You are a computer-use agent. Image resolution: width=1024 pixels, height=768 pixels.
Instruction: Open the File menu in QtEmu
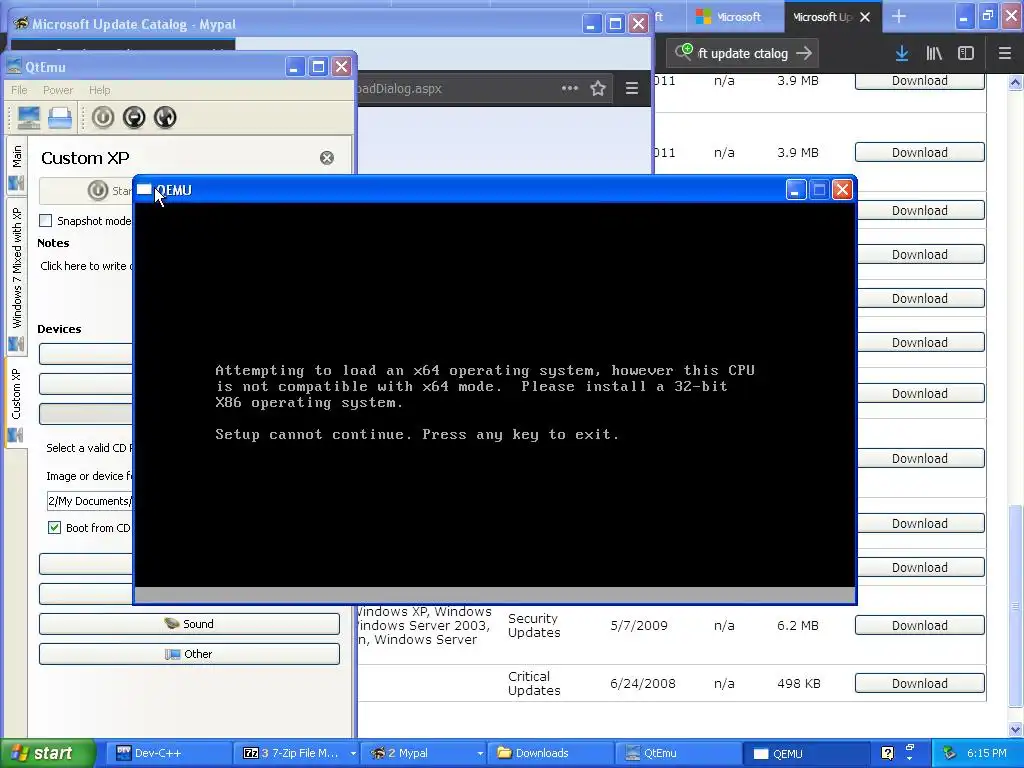click(x=19, y=90)
